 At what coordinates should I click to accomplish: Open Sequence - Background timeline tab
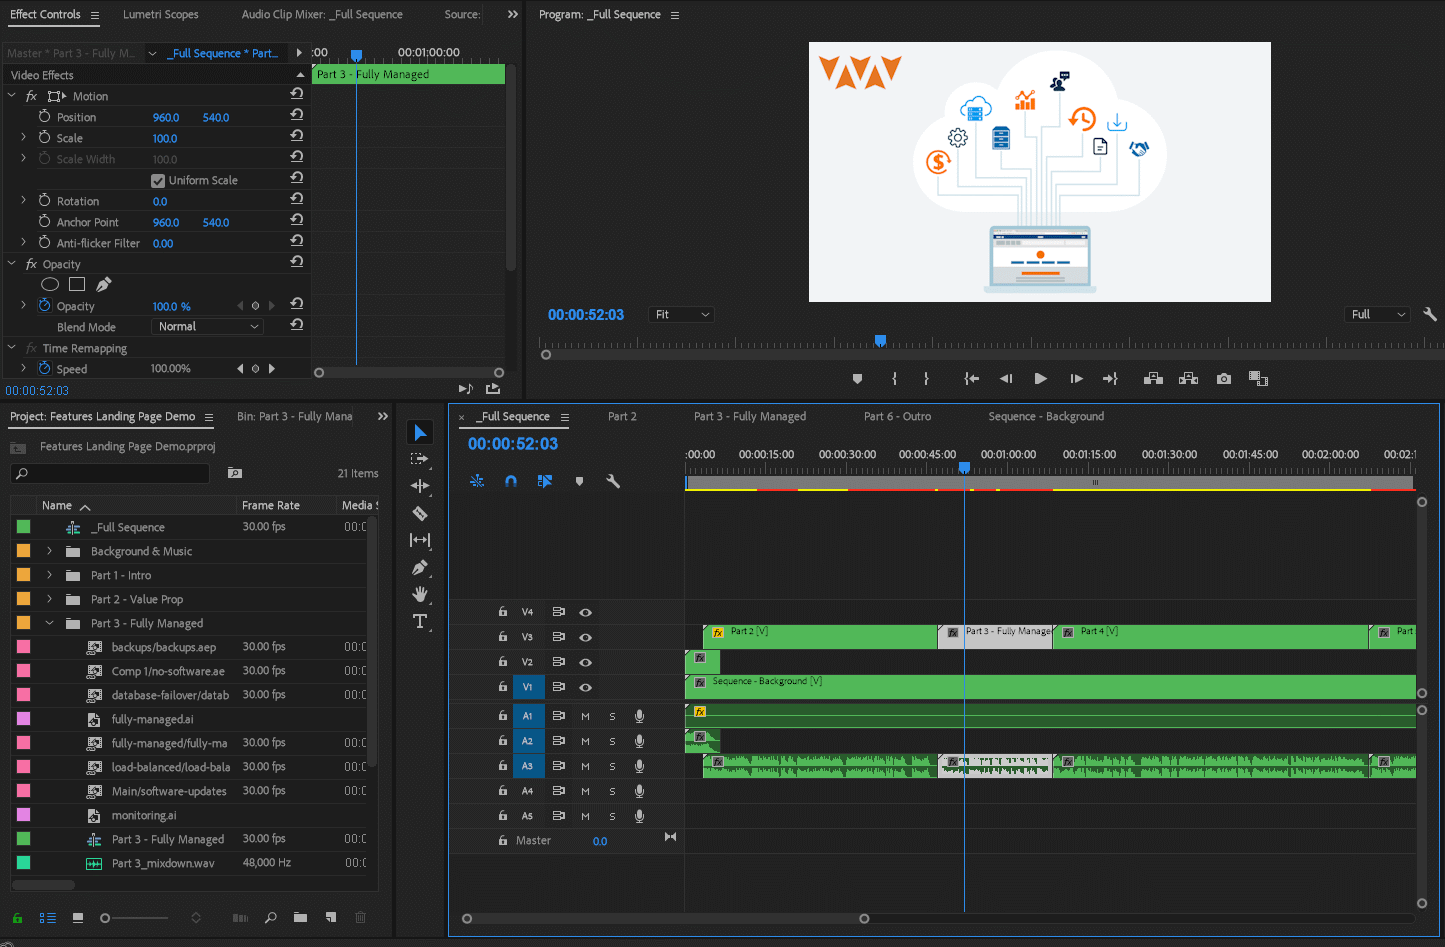(x=1046, y=417)
